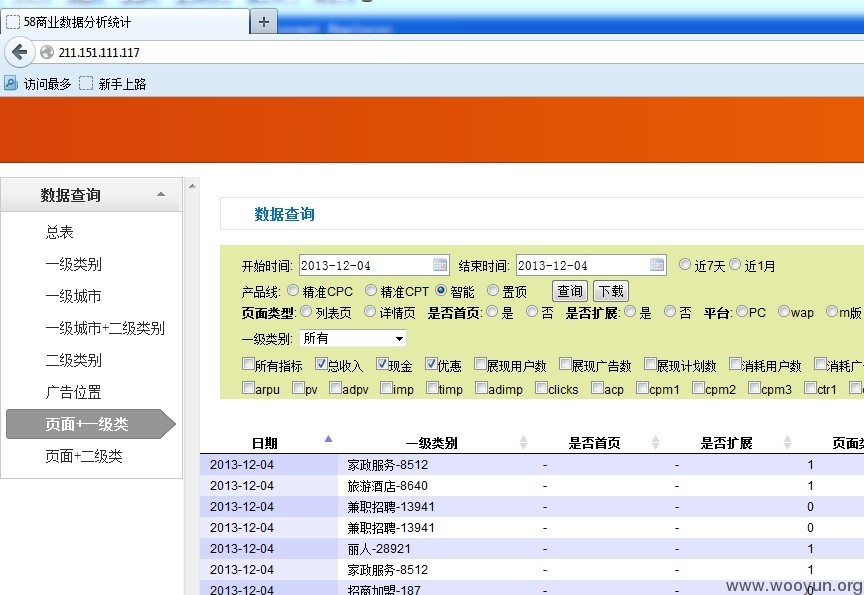Select 页面+一级类 sidebar item

pyautogui.click(x=91, y=424)
